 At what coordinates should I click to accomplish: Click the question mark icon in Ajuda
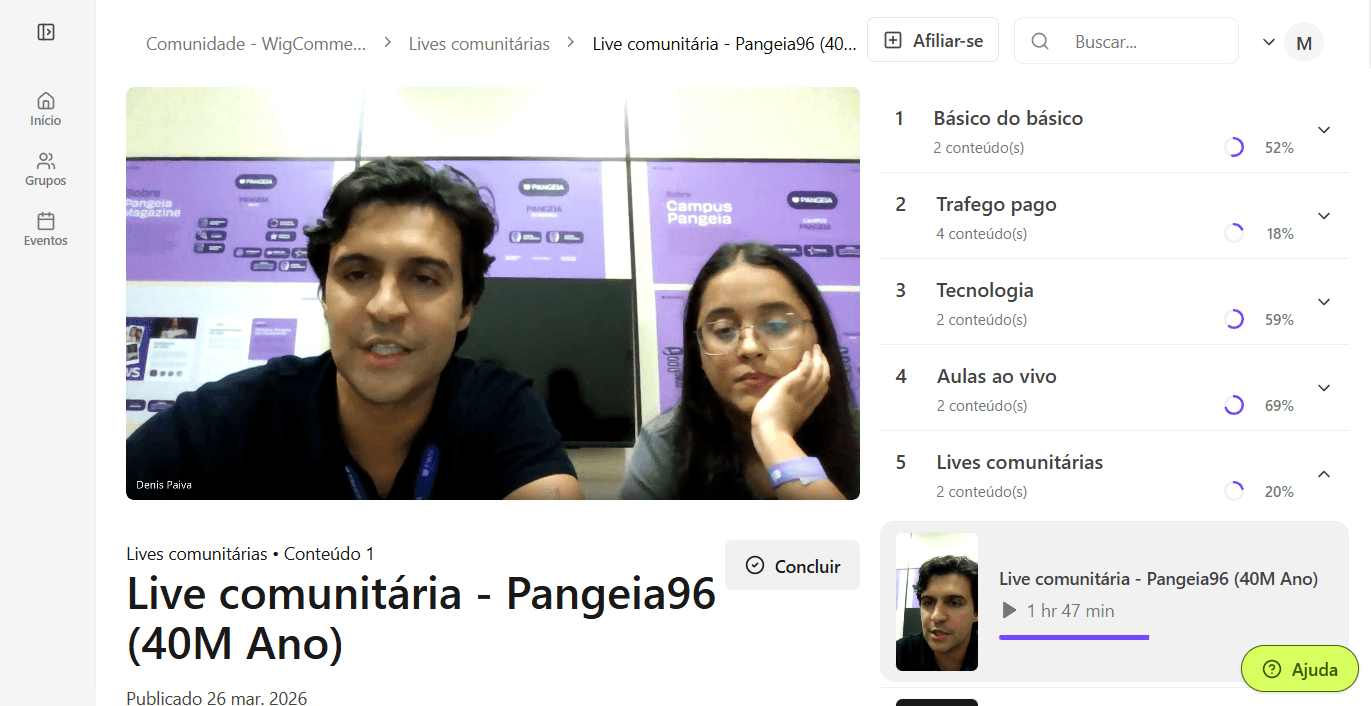[1272, 670]
